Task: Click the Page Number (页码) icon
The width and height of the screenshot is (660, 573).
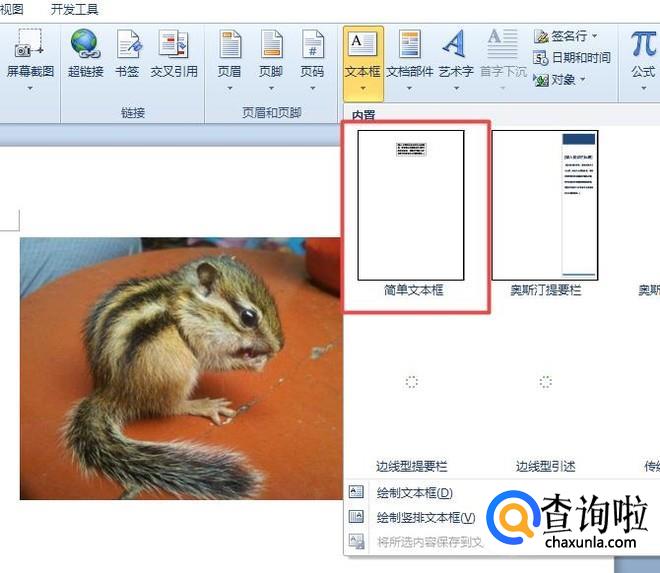Action: coord(312,43)
